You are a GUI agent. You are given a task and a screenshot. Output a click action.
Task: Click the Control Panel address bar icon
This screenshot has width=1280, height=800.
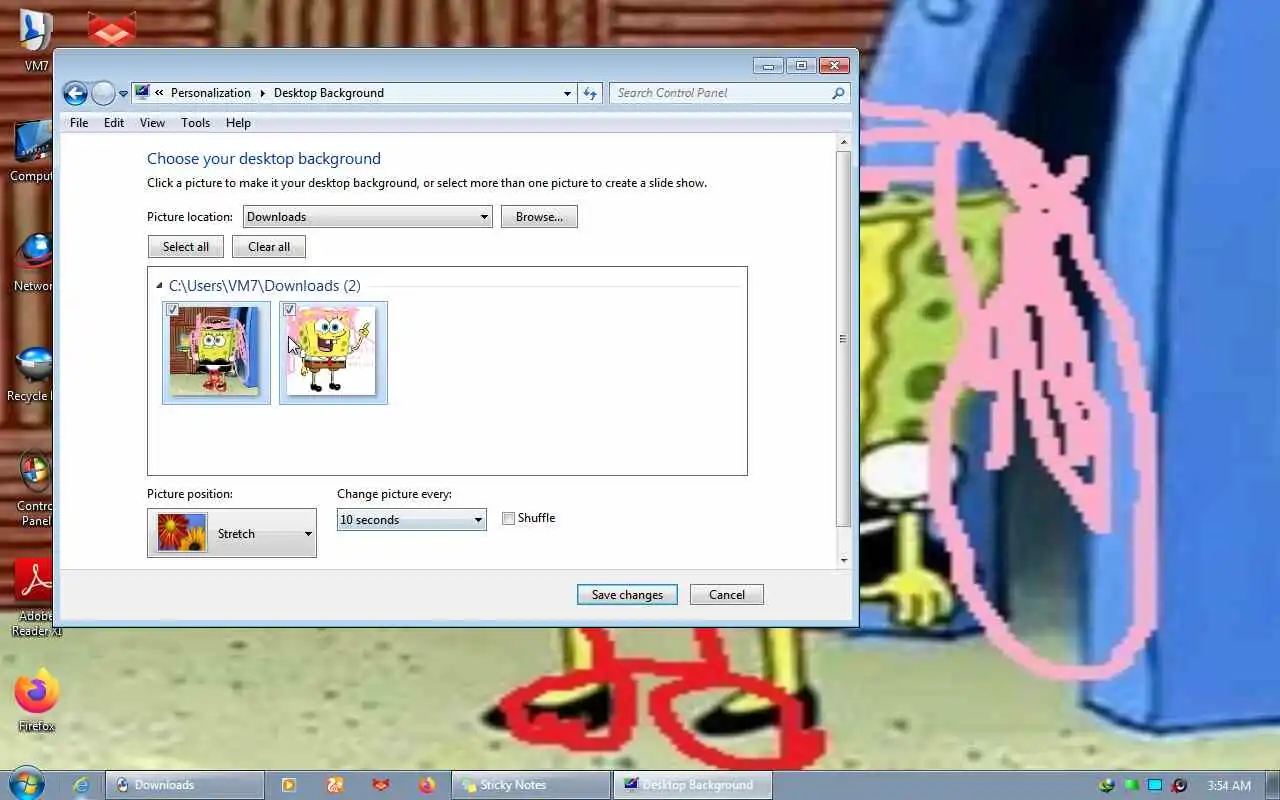(x=142, y=93)
